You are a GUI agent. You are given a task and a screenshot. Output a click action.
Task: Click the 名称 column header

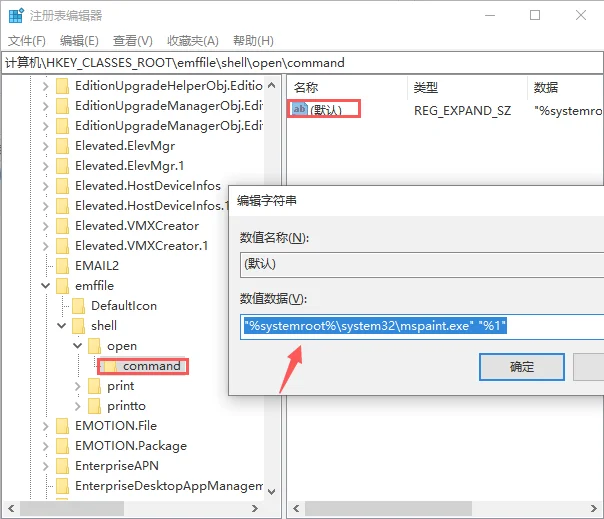click(306, 88)
